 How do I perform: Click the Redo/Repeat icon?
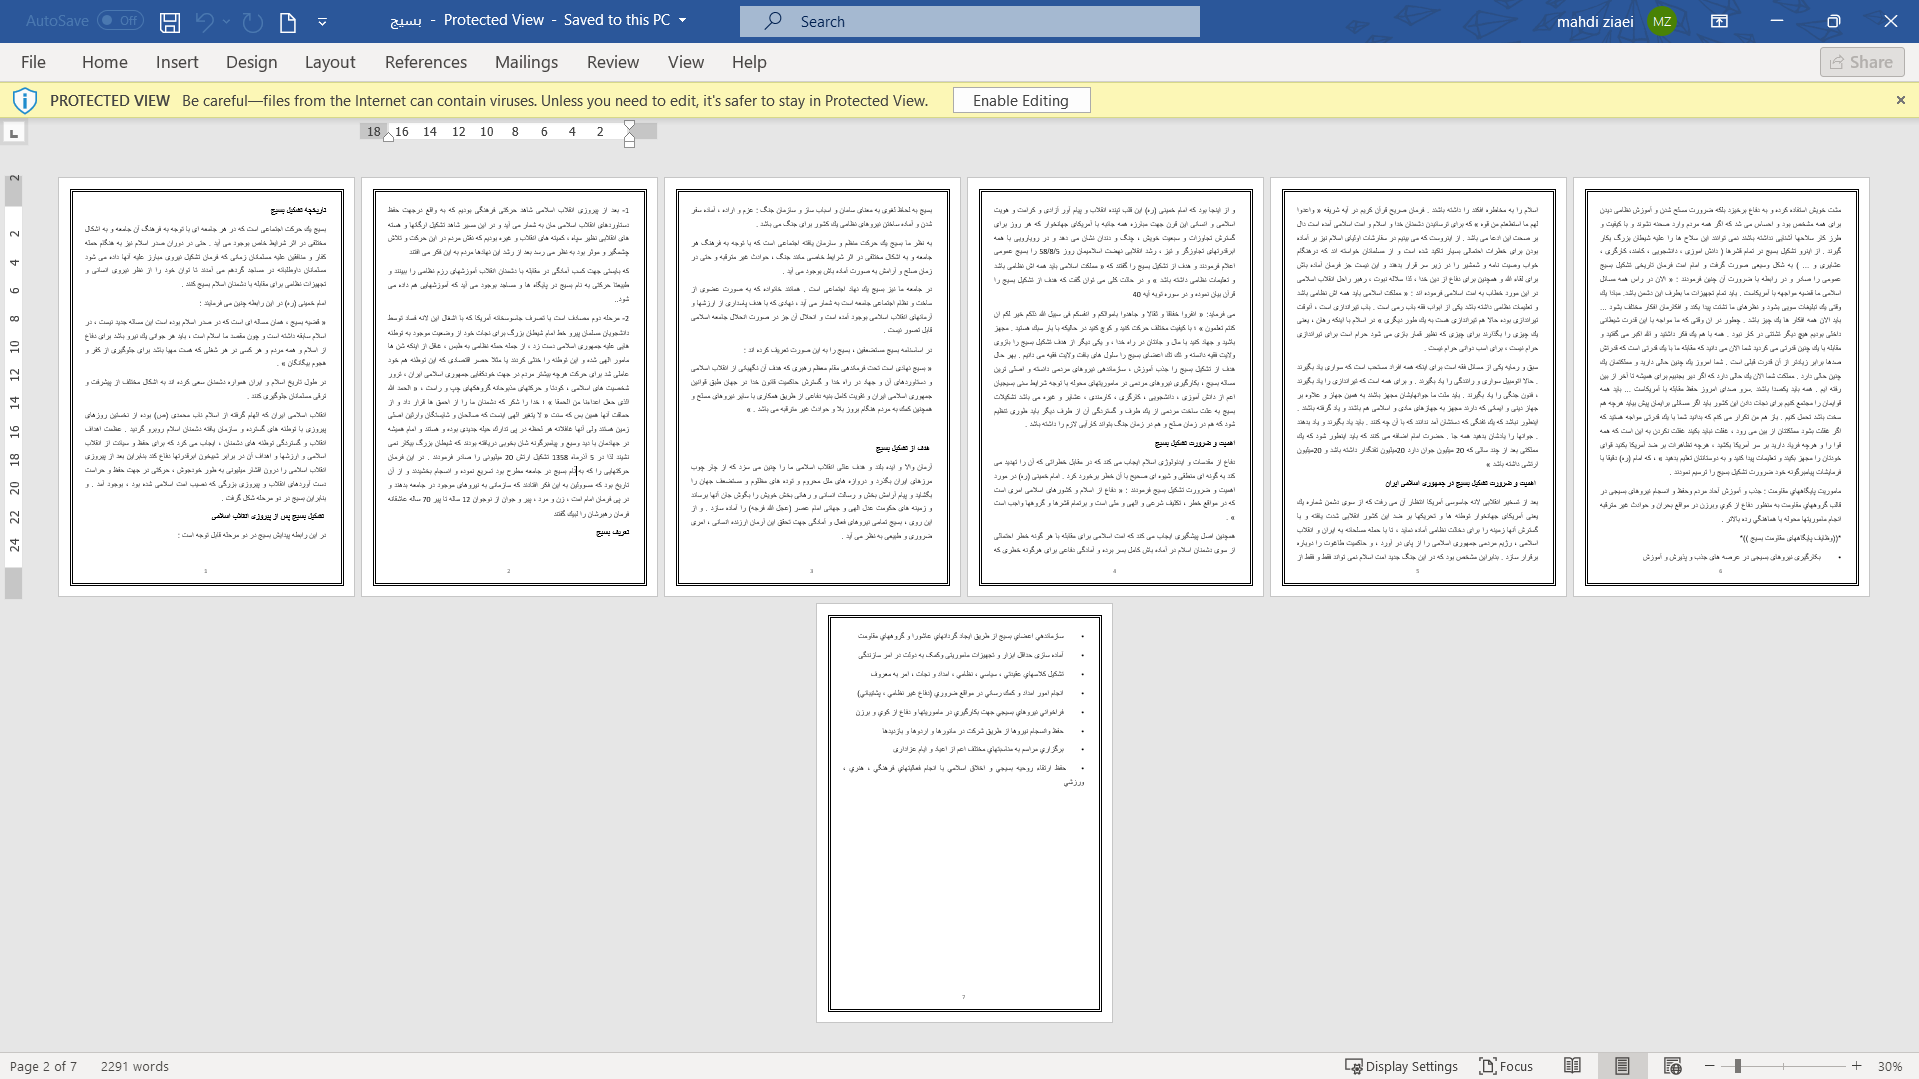253,21
